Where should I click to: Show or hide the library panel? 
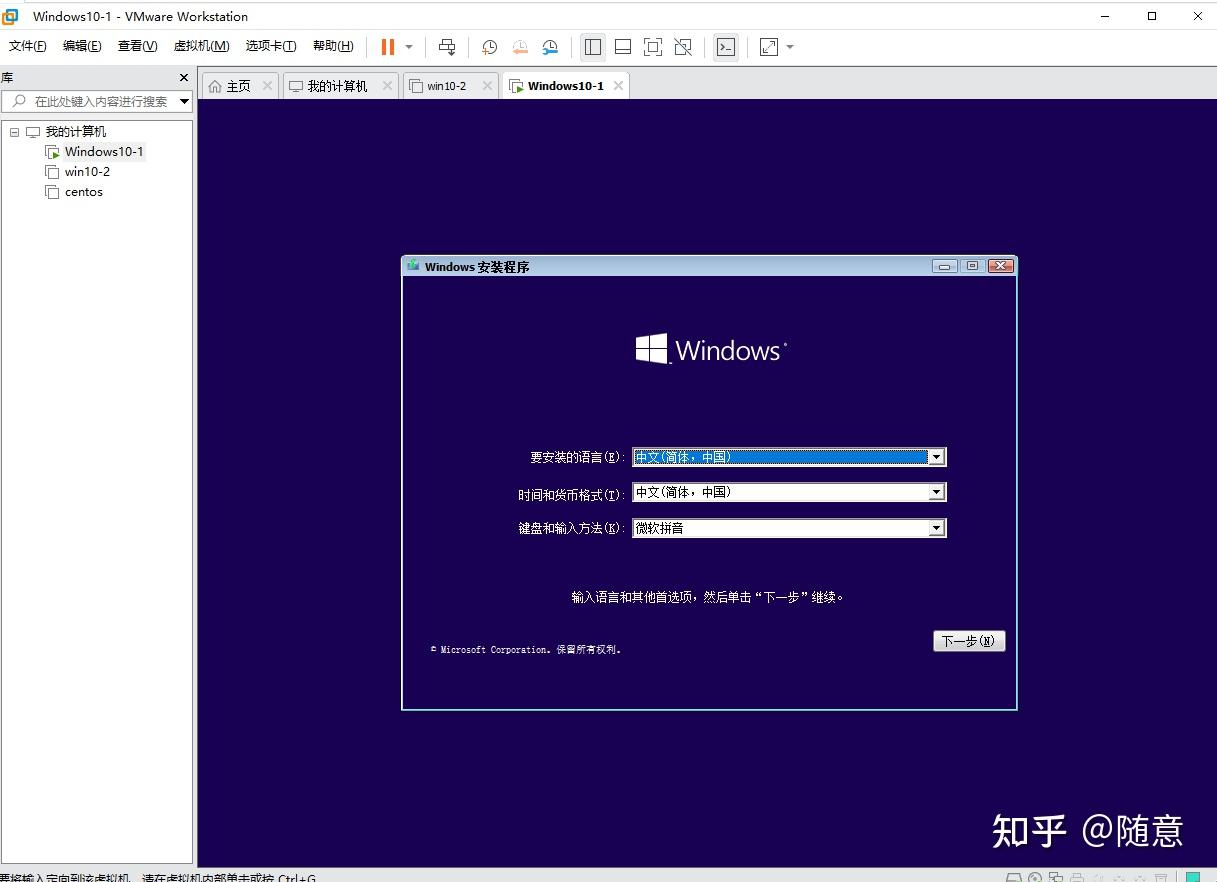(x=591, y=46)
